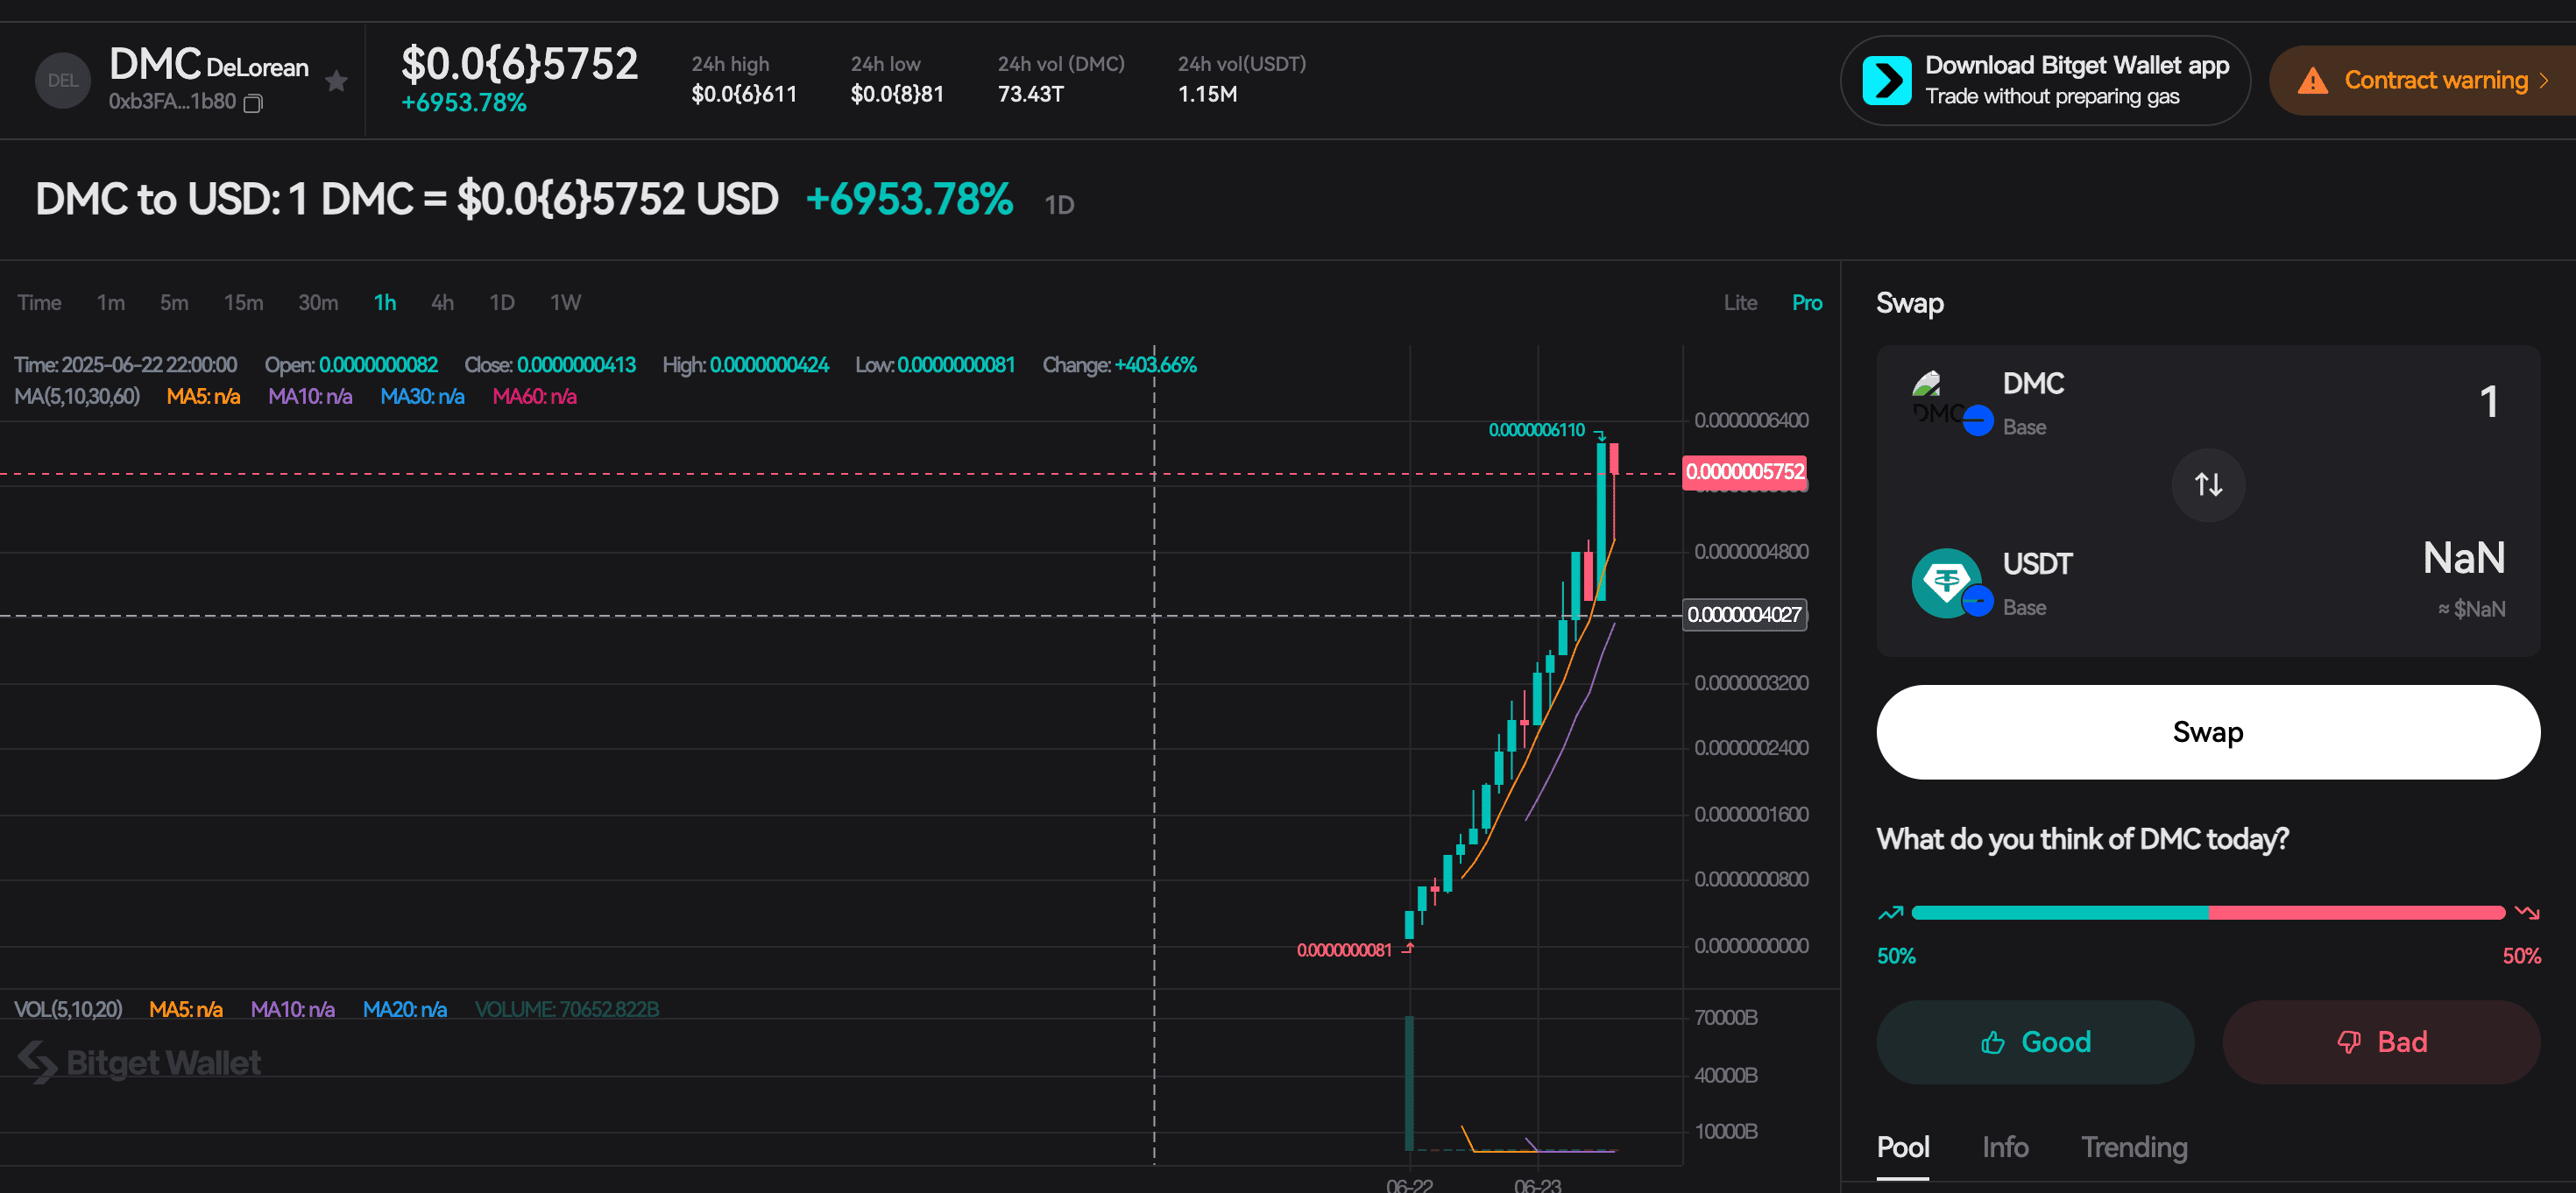Click the white Swap button
Image resolution: width=2576 pixels, height=1193 pixels.
click(x=2208, y=732)
